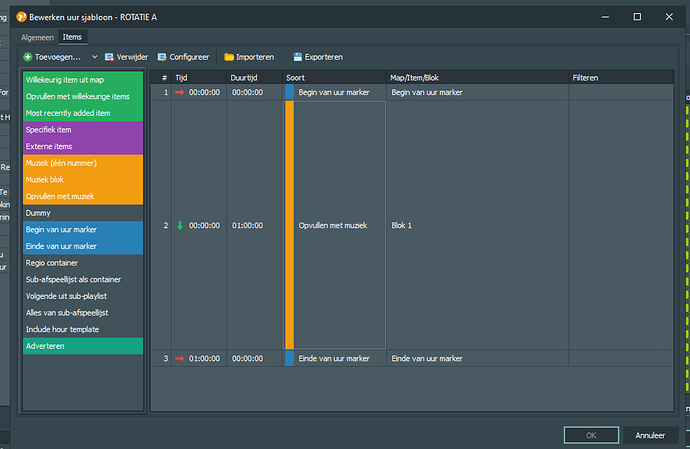690x449 pixels.
Task: Click the 'Soort' column header
Action: point(296,76)
